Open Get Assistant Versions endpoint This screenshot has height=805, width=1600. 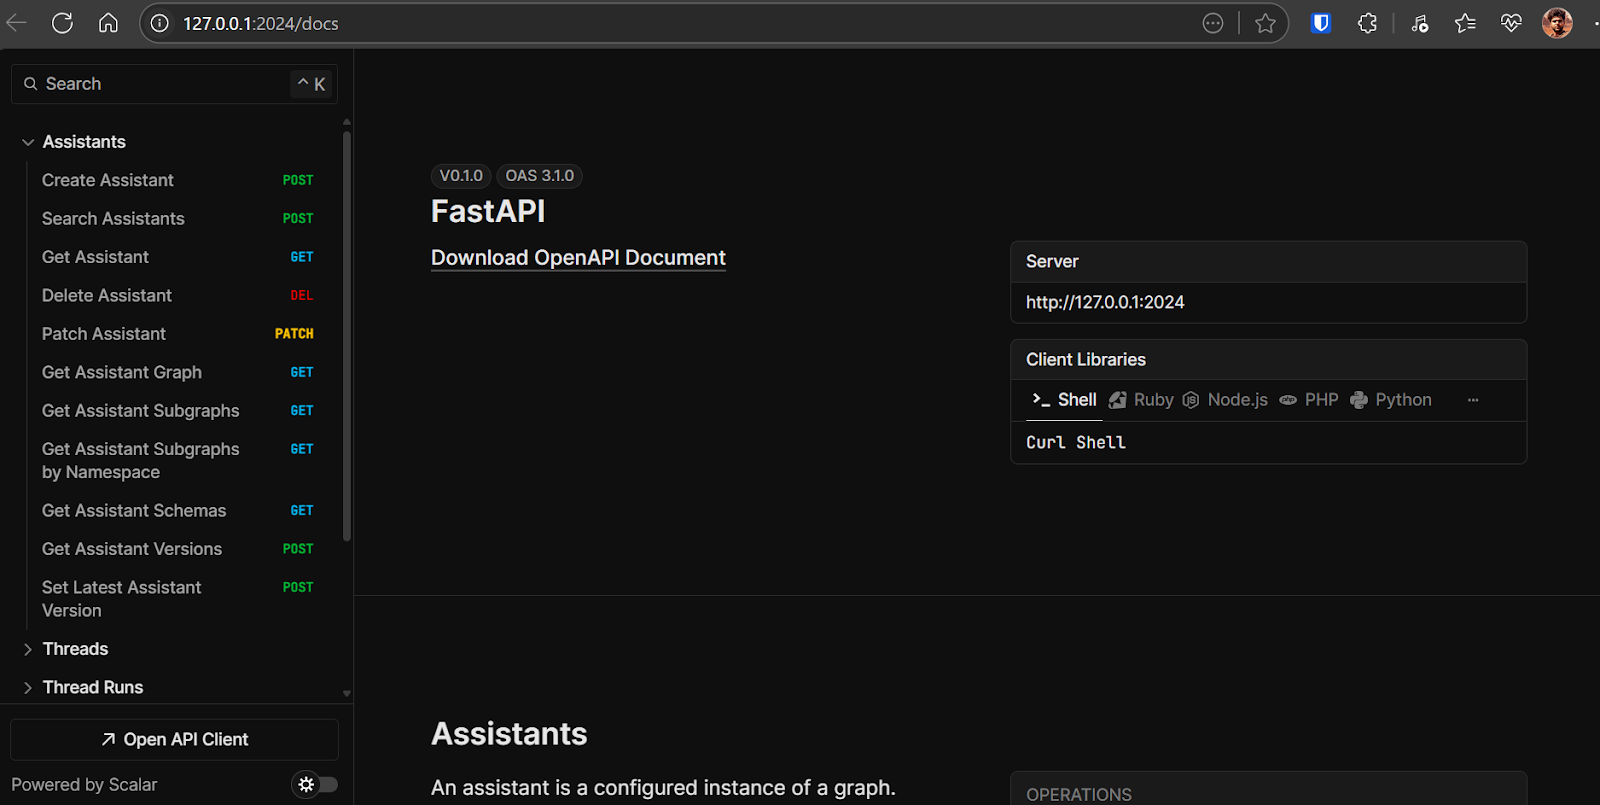pyautogui.click(x=178, y=549)
